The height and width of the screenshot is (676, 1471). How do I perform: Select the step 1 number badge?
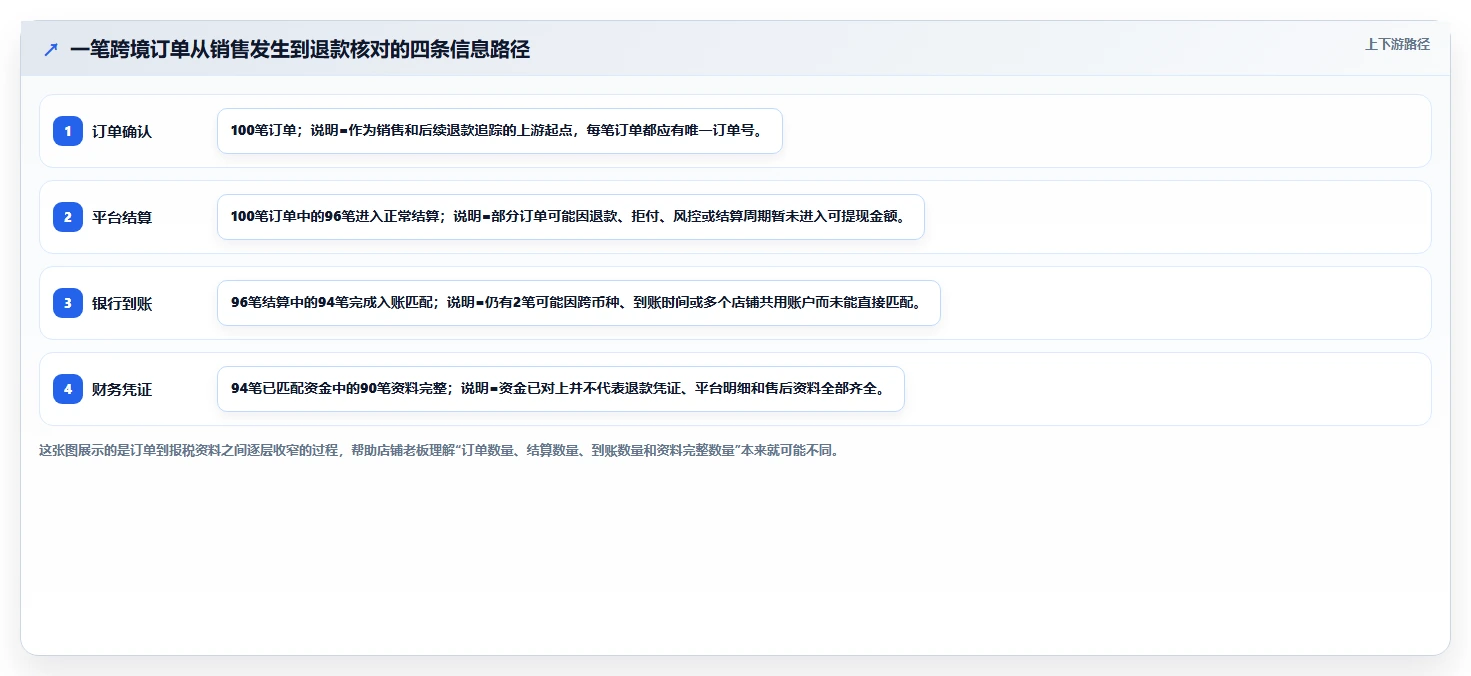(68, 131)
